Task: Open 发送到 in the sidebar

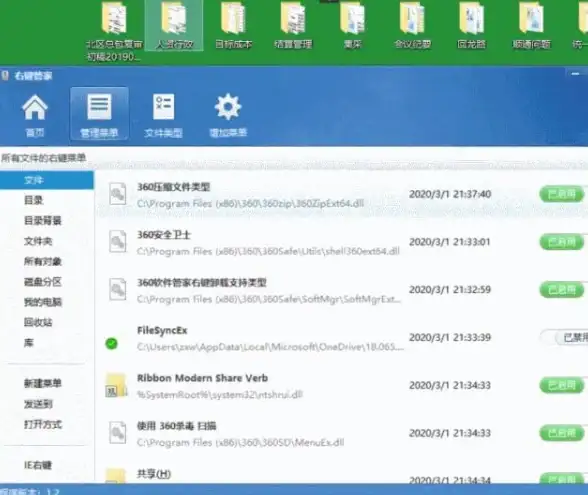Action: 38,404
